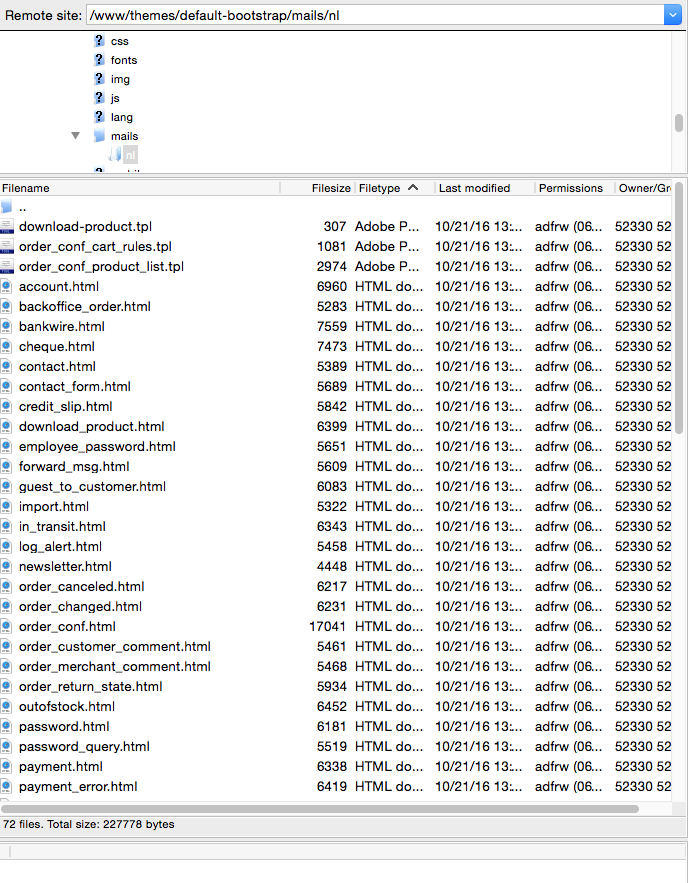Click employee_password.html file icon
This screenshot has width=688, height=883.
6,447
